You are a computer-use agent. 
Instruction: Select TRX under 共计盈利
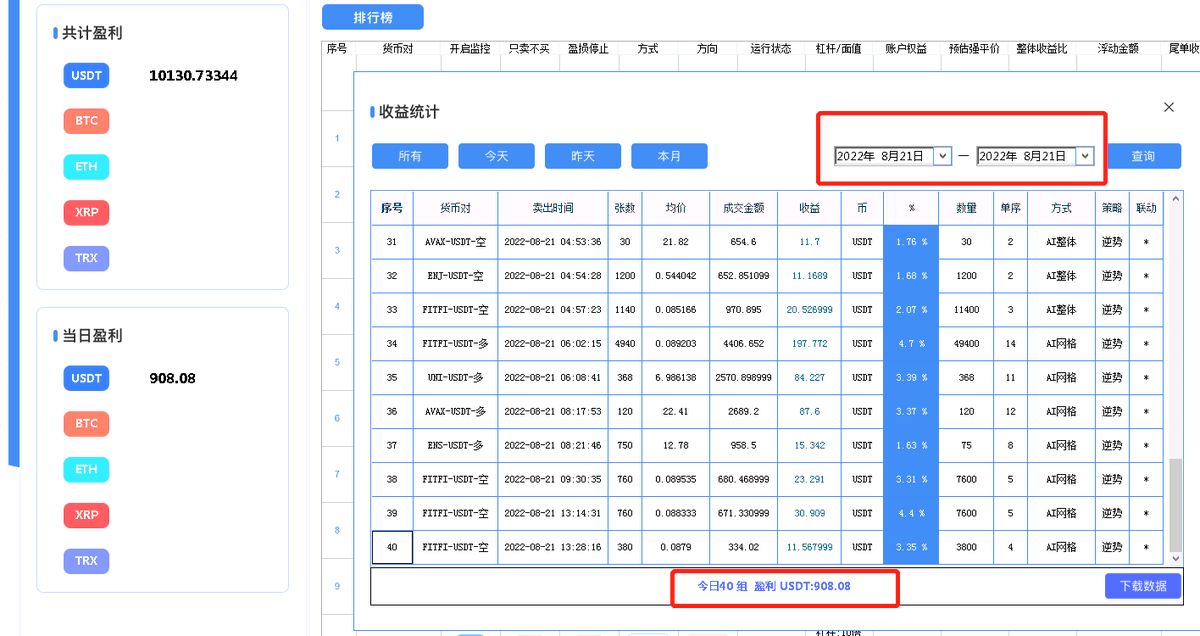tap(86, 258)
